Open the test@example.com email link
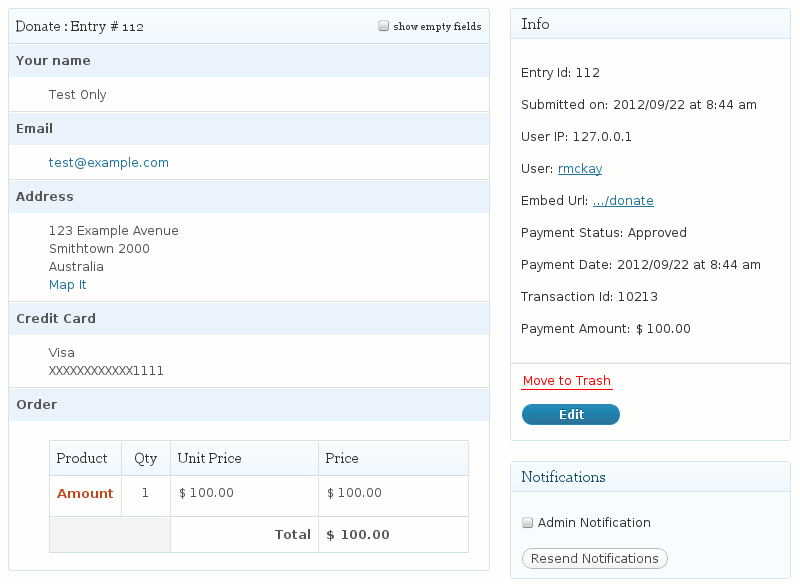Viewport: 800px width, 584px height. point(109,163)
